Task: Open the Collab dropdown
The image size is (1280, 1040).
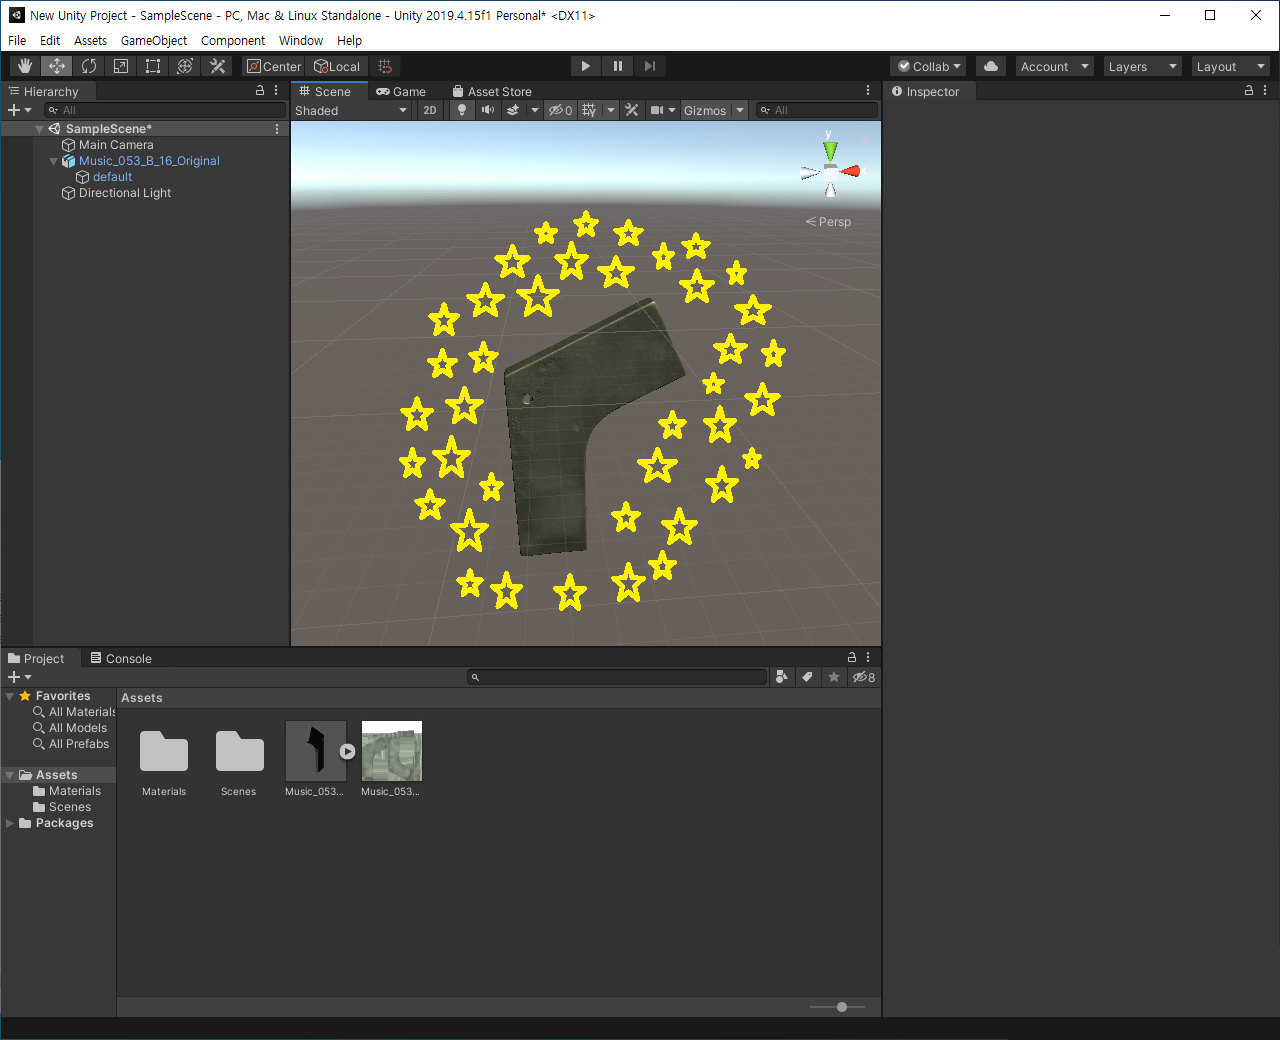Action: [x=928, y=66]
